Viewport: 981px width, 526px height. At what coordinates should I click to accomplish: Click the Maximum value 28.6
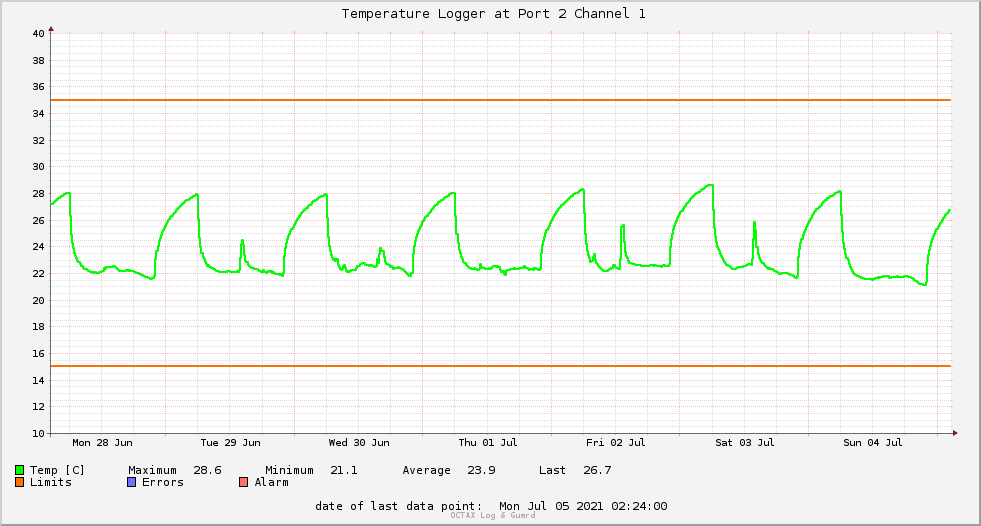207,470
